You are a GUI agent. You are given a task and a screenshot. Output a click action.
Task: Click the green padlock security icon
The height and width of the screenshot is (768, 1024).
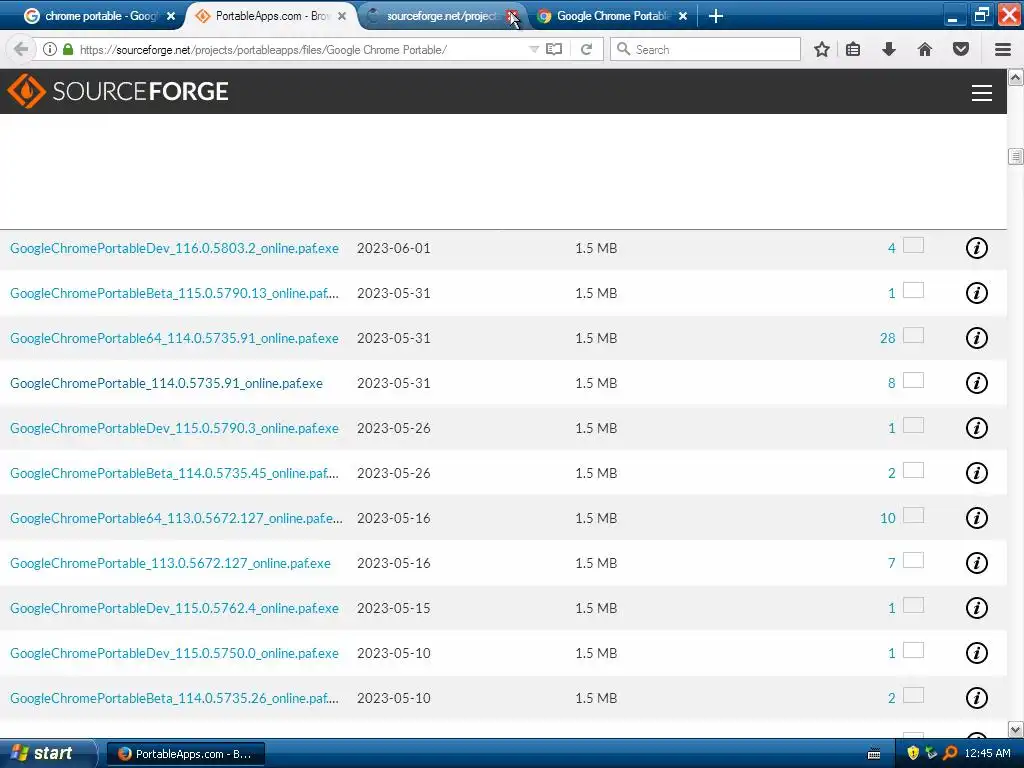point(68,49)
